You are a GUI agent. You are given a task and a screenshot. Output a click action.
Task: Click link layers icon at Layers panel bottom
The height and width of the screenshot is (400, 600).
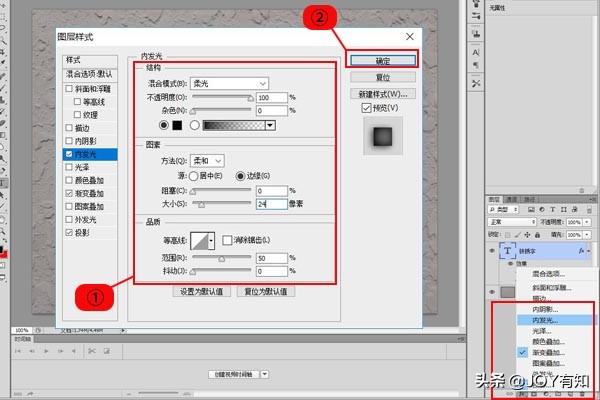(509, 393)
